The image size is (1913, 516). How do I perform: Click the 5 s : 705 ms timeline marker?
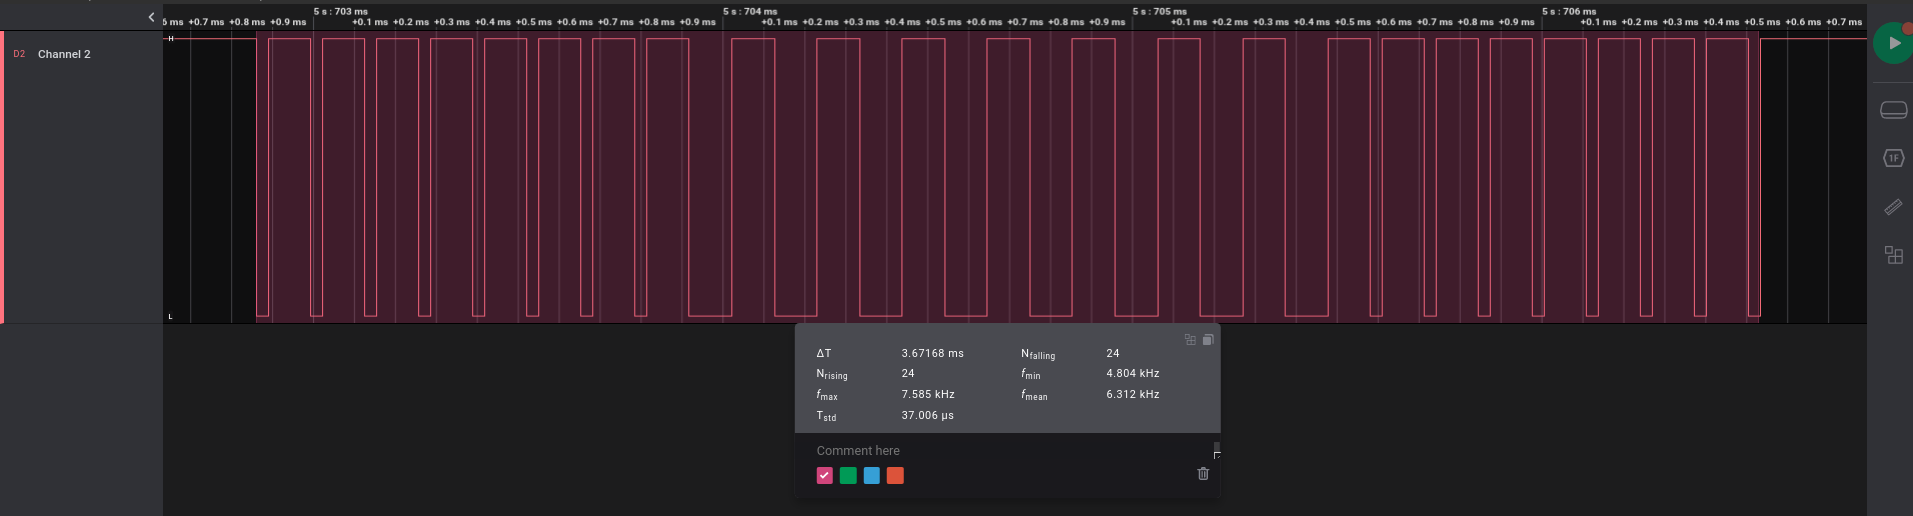click(1159, 11)
